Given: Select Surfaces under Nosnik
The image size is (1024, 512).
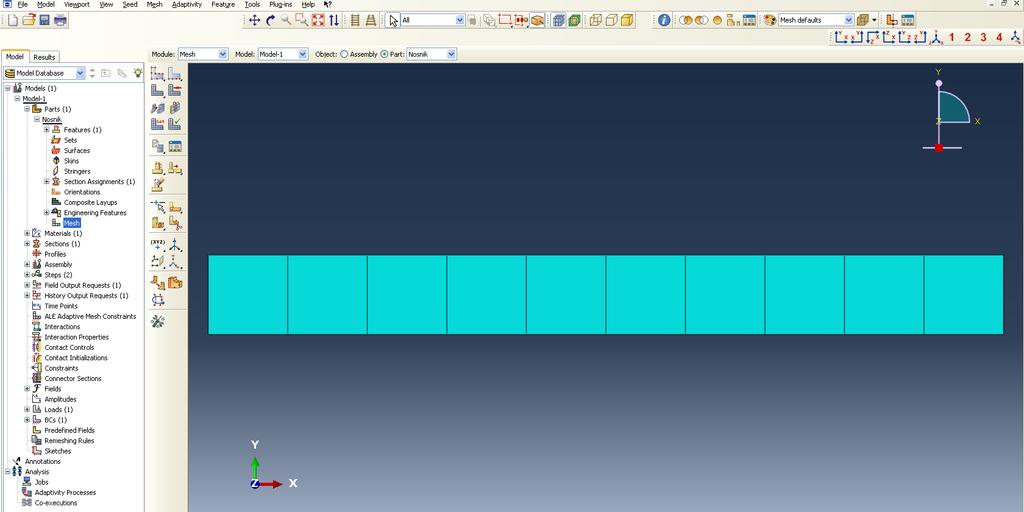Looking at the screenshot, I should tap(76, 150).
